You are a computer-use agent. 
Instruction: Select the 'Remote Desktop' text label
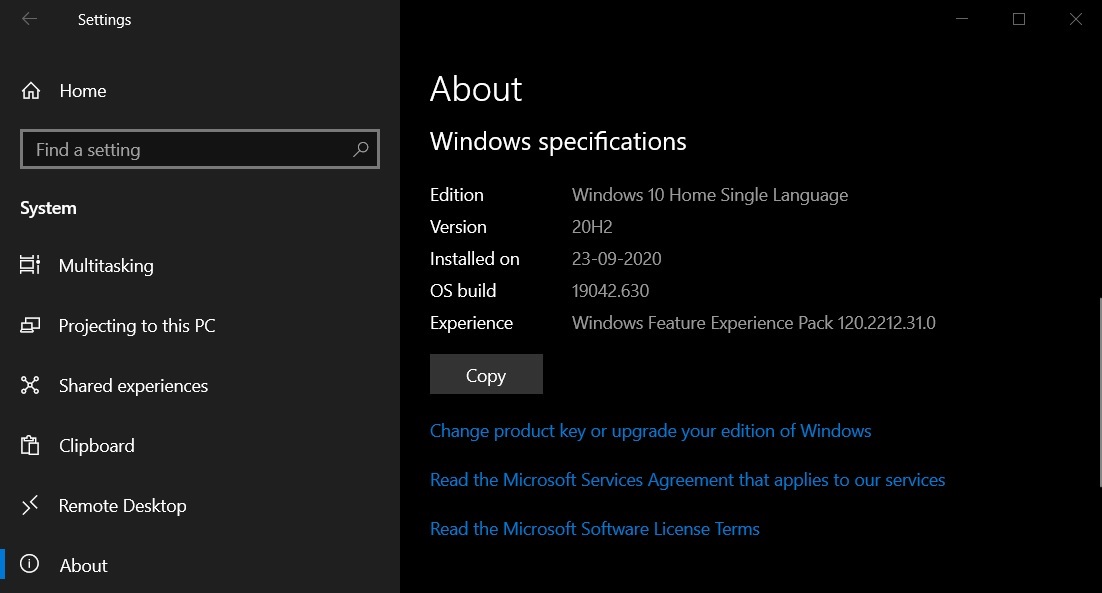(122, 506)
